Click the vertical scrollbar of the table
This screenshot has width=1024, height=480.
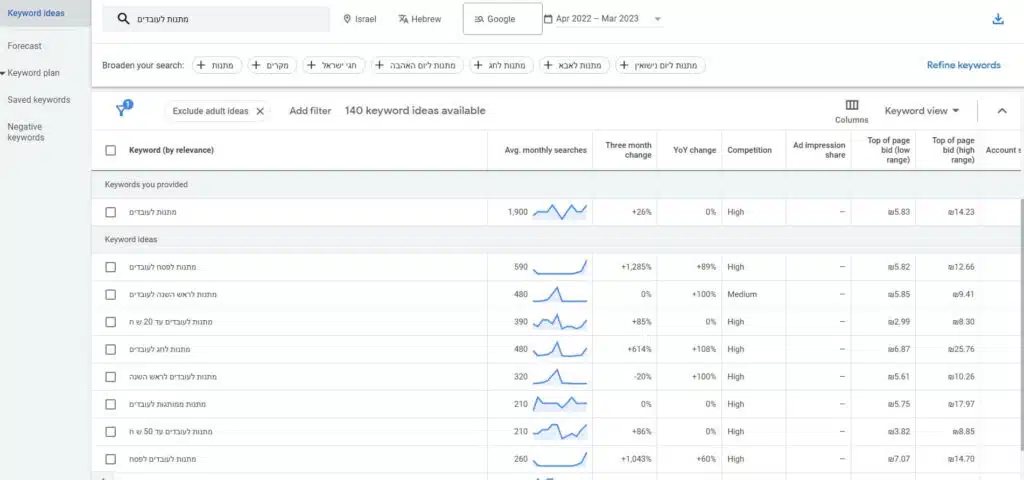pyautogui.click(x=1021, y=325)
